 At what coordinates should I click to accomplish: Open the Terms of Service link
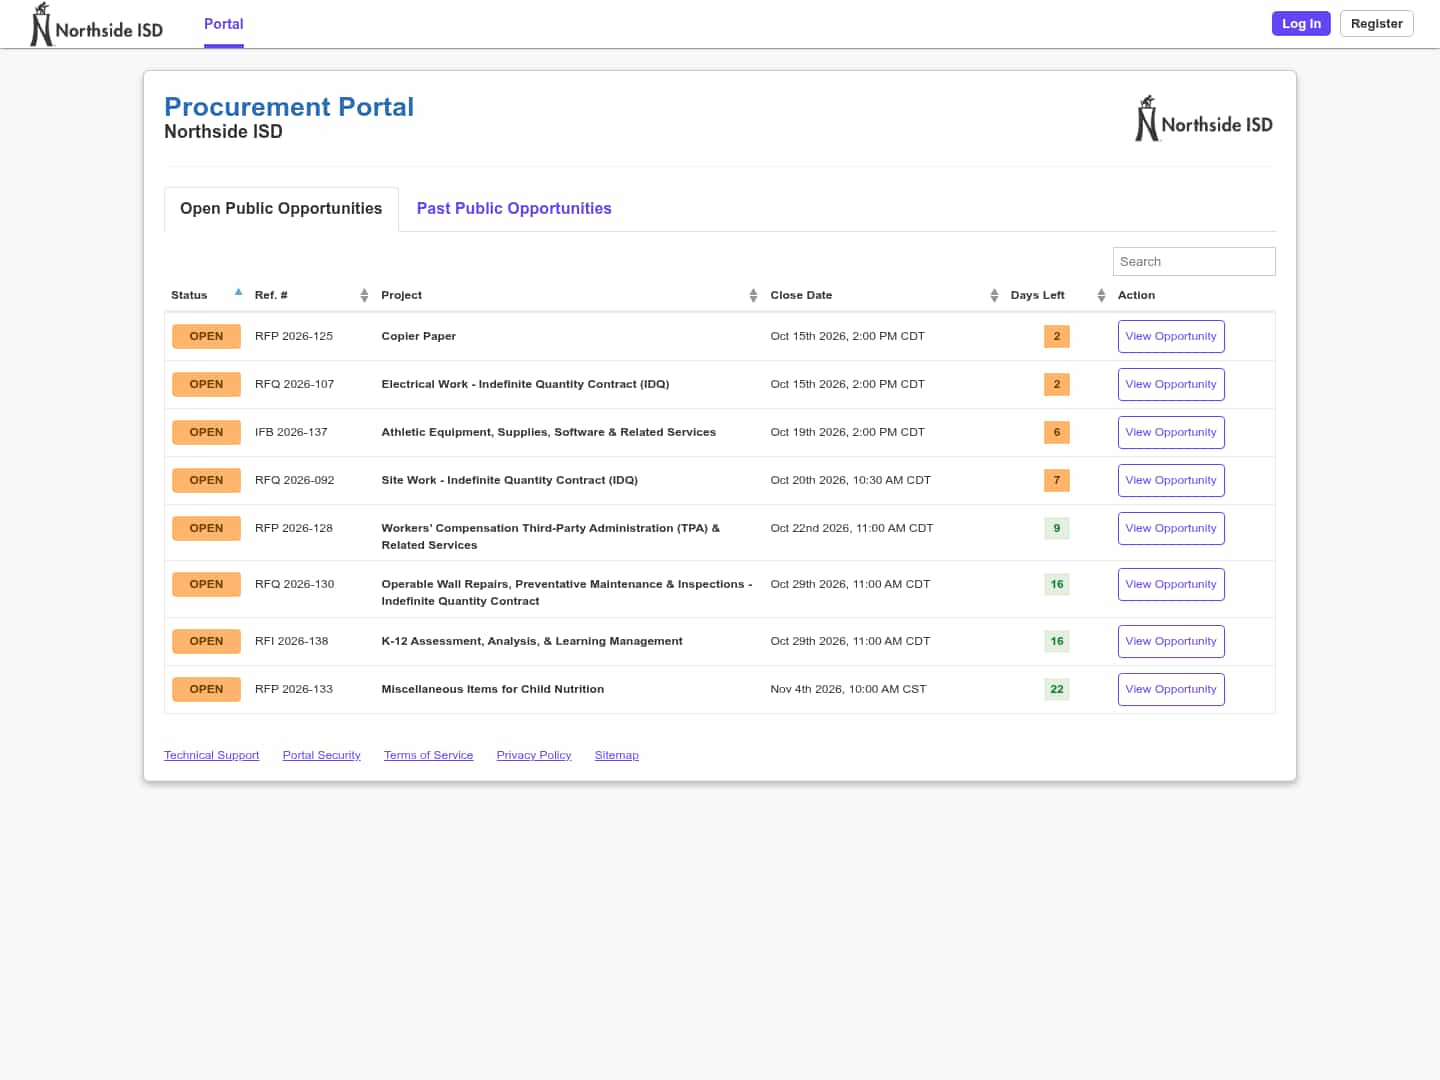(428, 755)
